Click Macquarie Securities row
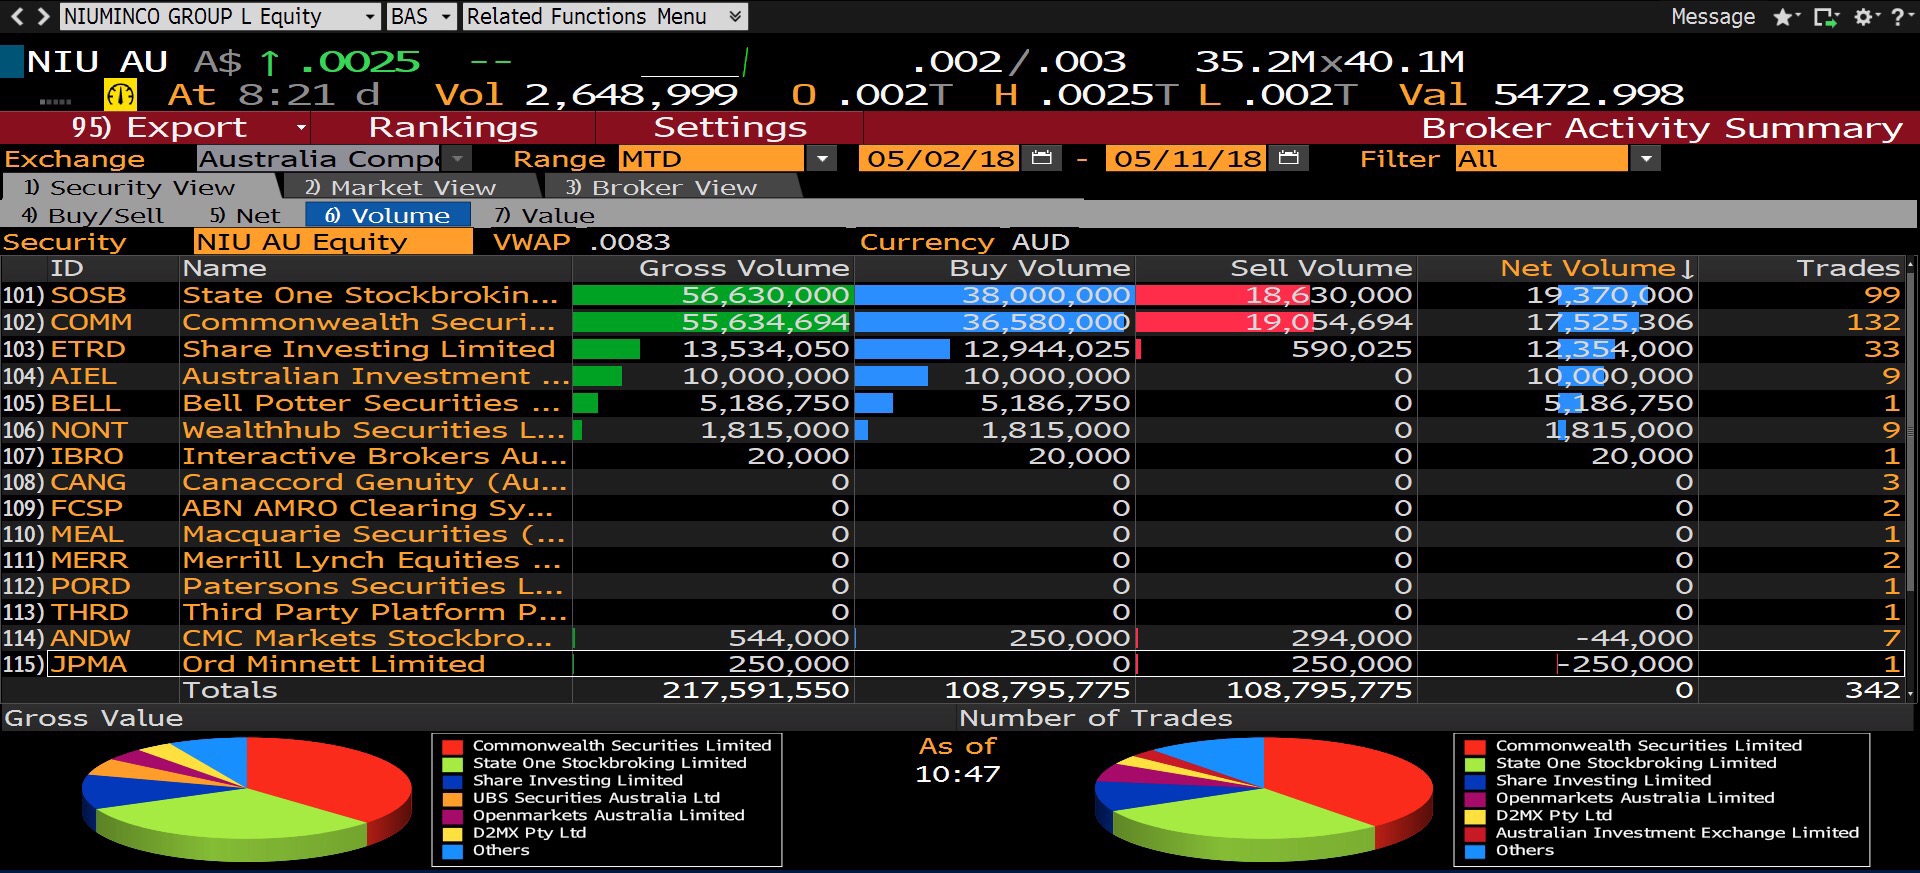 [952, 534]
